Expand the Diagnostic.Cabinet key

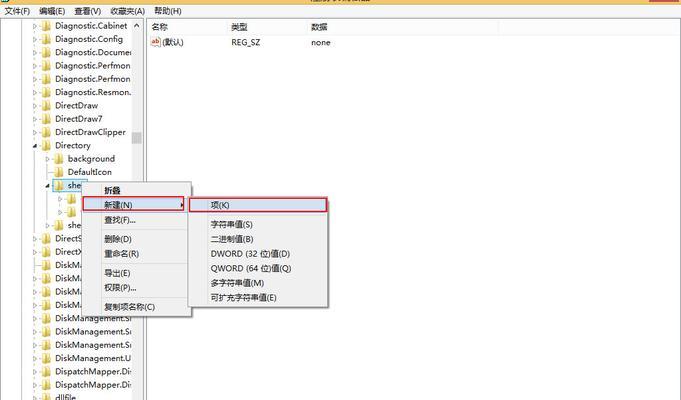click(35, 26)
